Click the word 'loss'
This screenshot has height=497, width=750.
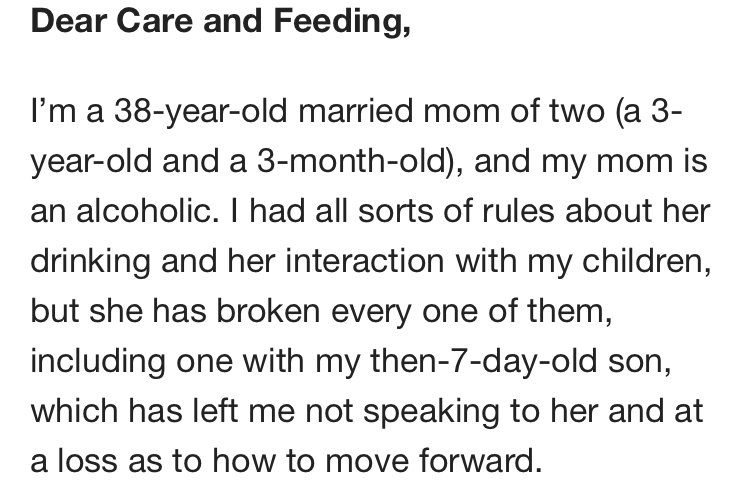point(87,462)
